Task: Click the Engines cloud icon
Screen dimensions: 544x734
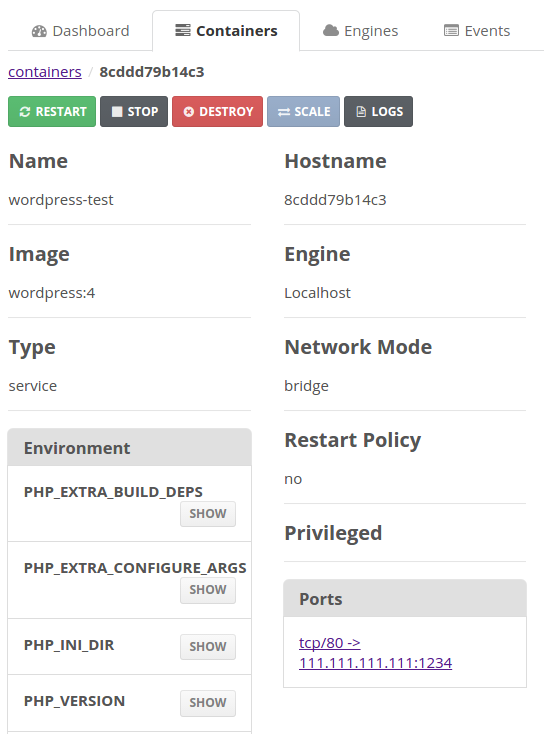Action: tap(331, 31)
